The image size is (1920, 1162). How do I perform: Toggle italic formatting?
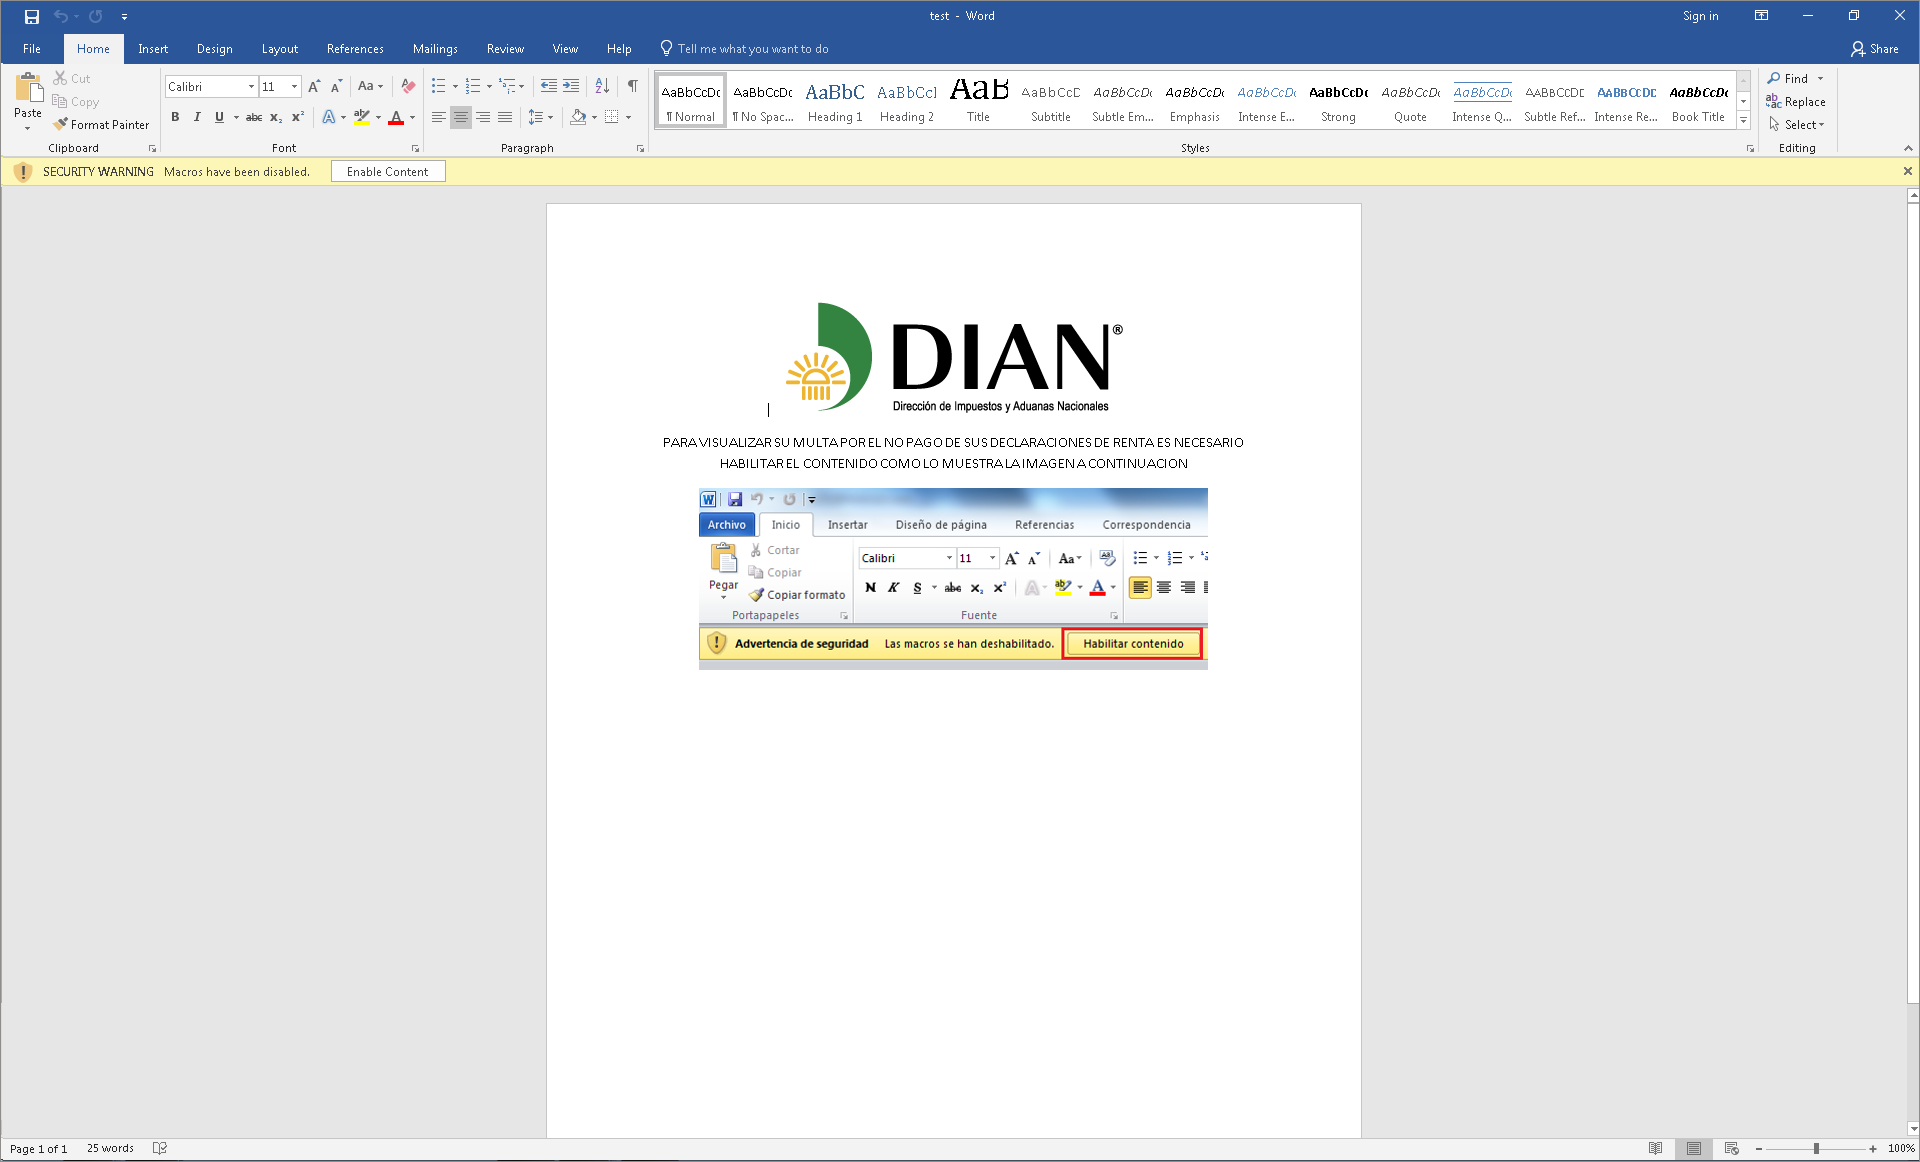click(197, 117)
